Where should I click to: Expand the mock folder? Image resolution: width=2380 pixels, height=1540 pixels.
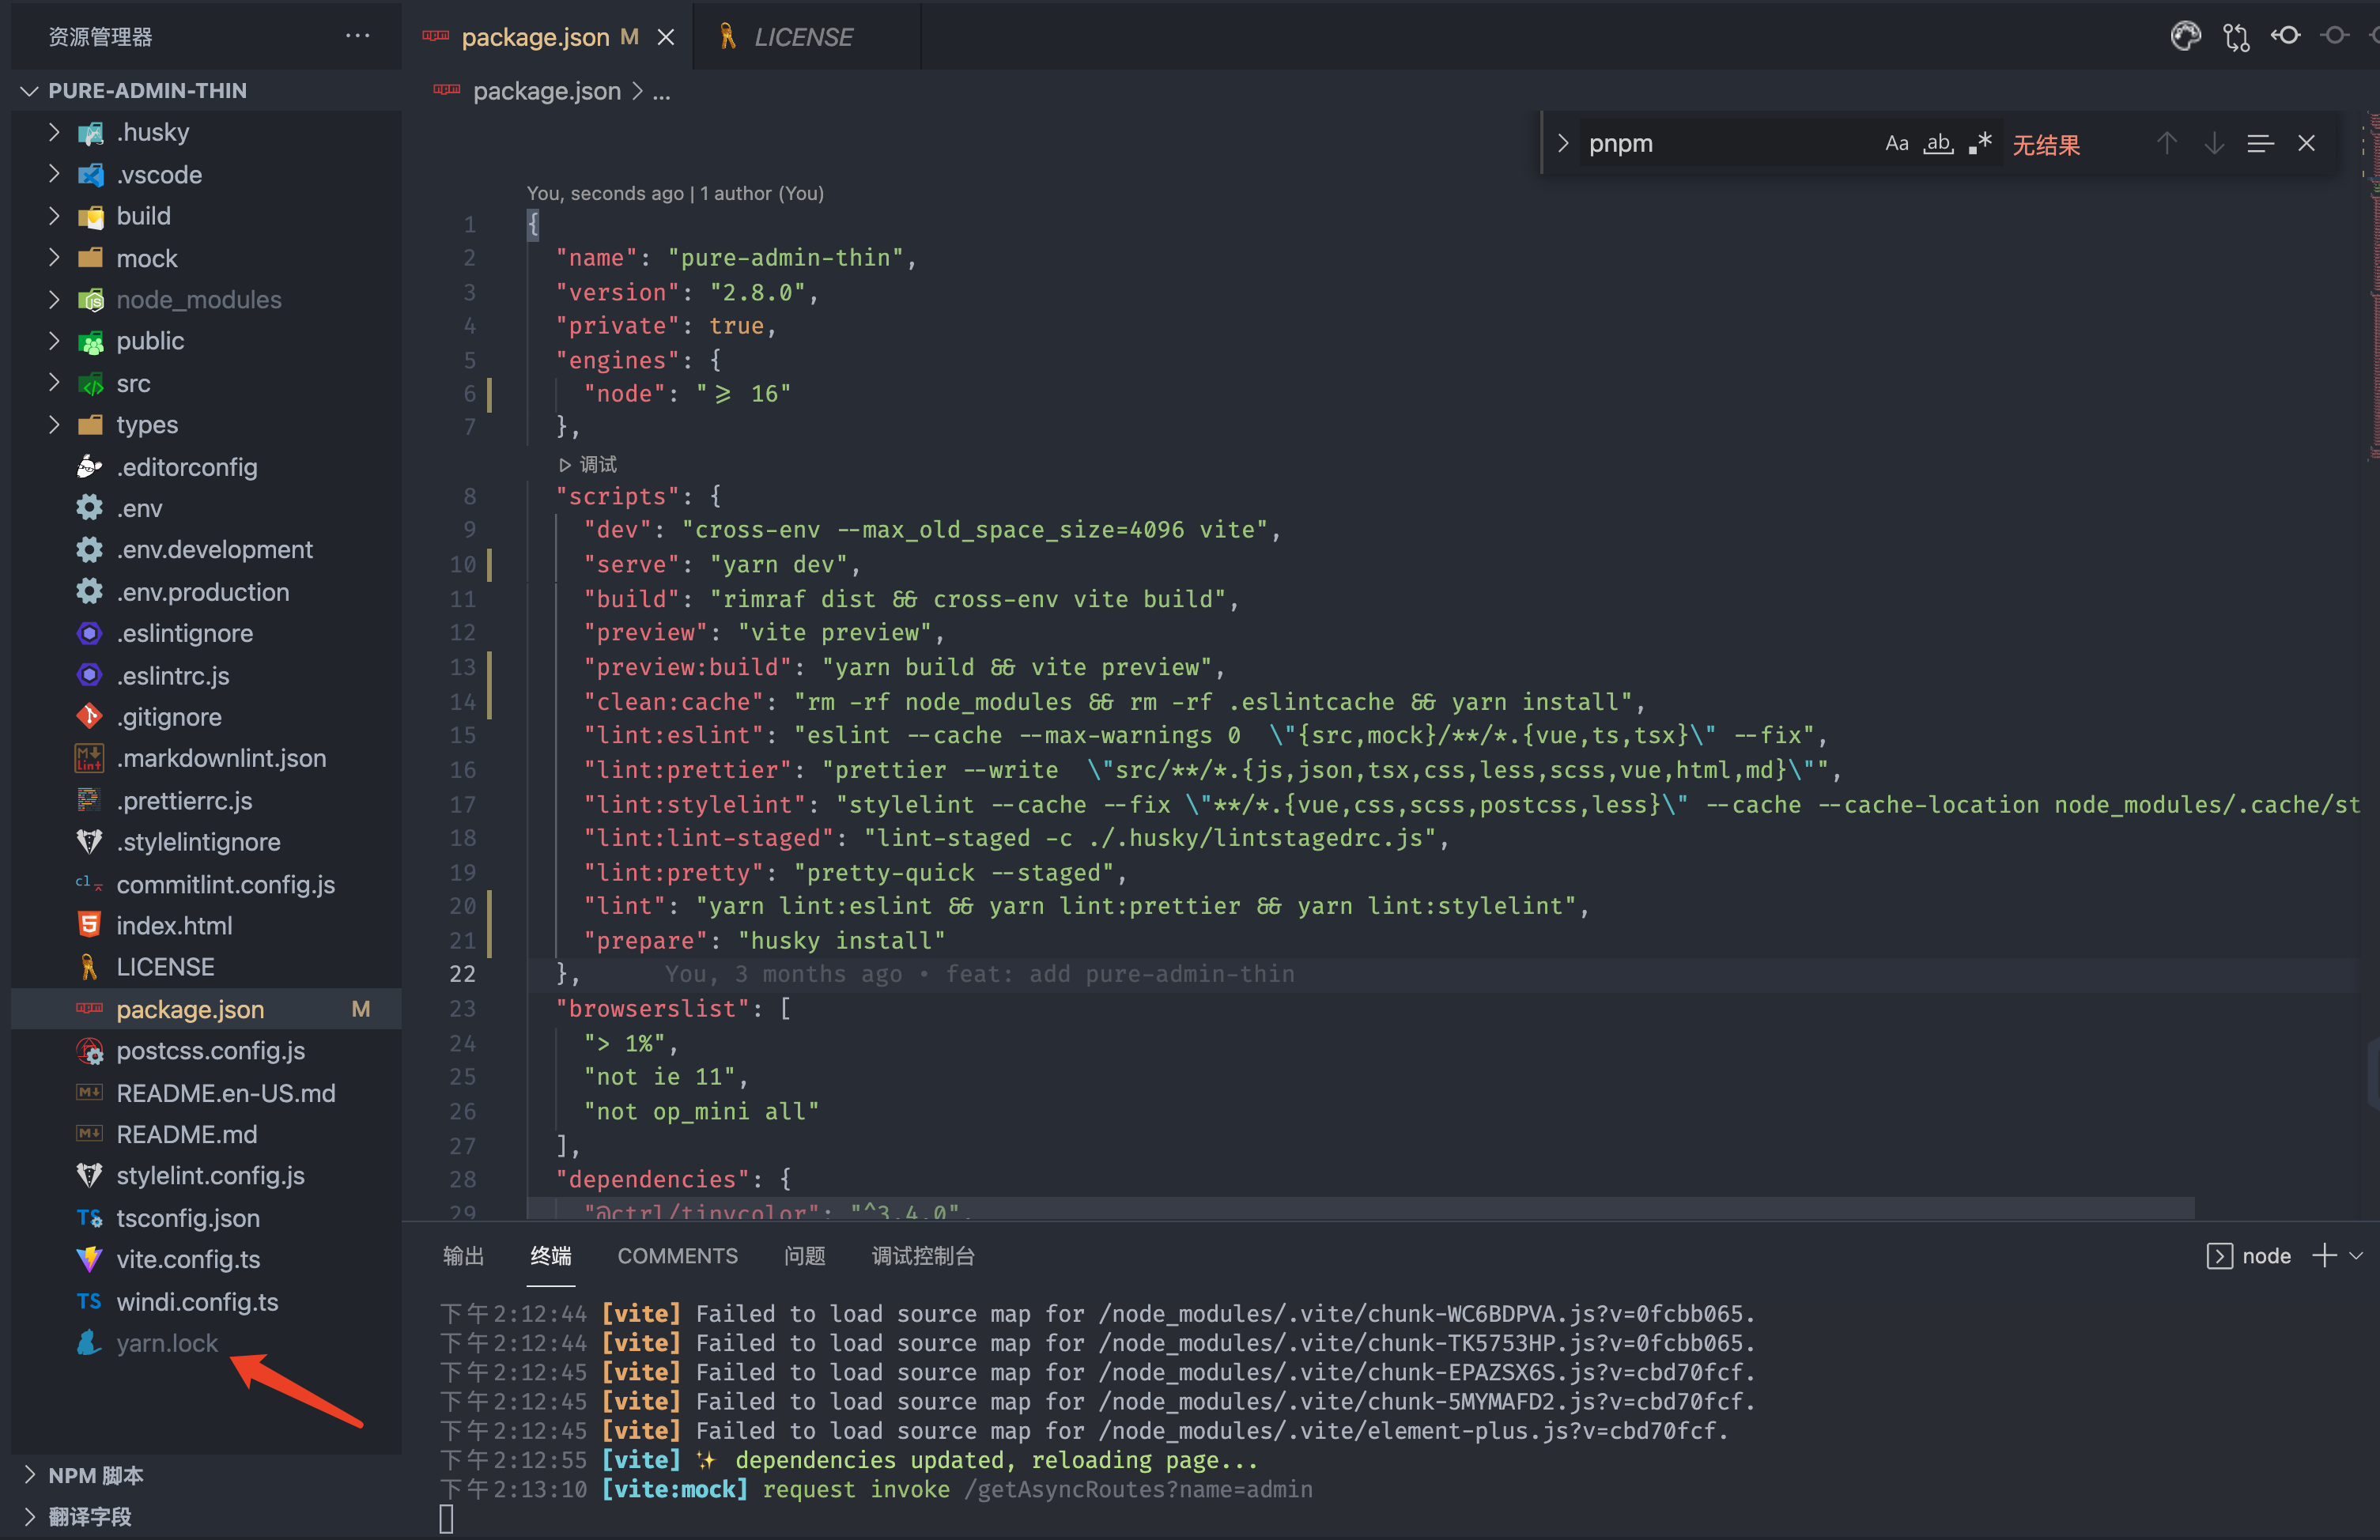[55, 258]
